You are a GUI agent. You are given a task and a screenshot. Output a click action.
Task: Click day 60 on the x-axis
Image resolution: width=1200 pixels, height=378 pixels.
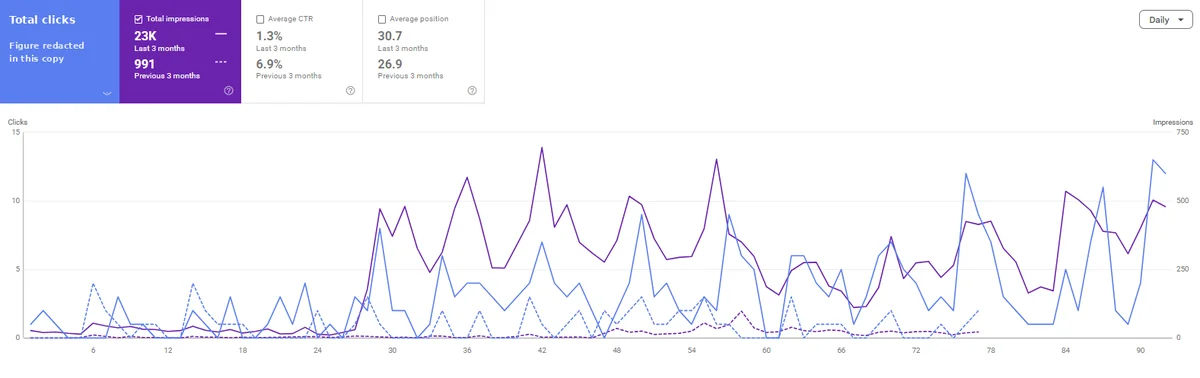pyautogui.click(x=766, y=350)
